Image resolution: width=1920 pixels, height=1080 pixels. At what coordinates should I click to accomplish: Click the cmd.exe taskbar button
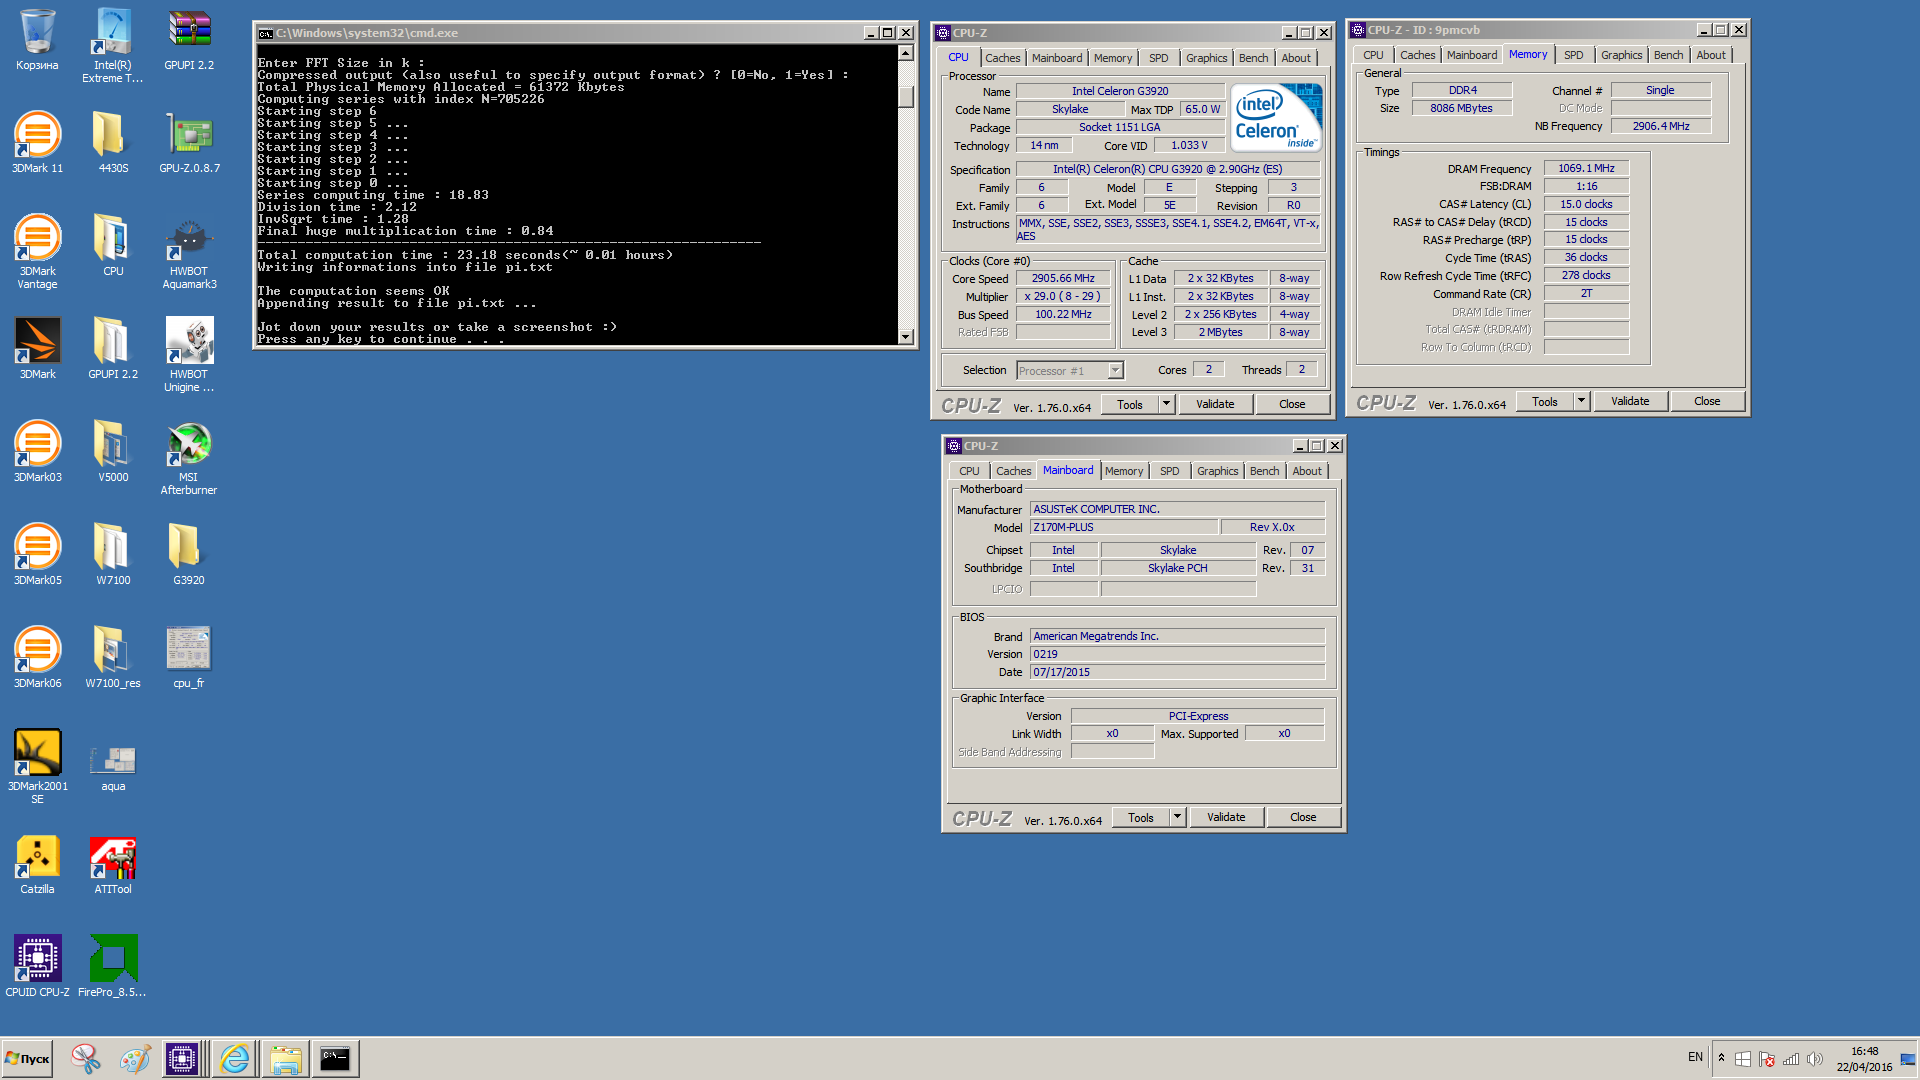pos(335,1059)
